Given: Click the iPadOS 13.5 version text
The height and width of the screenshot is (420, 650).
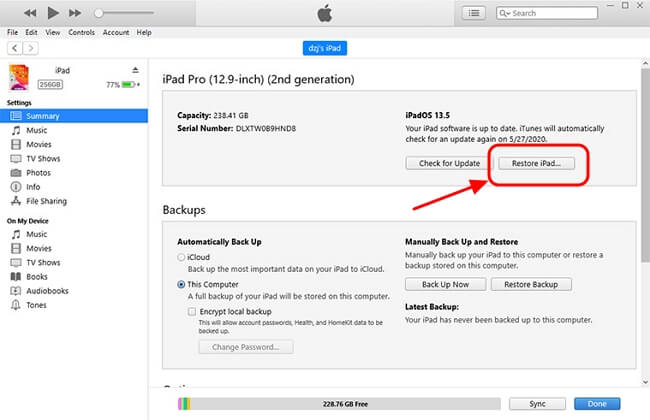Looking at the screenshot, I should point(427,115).
